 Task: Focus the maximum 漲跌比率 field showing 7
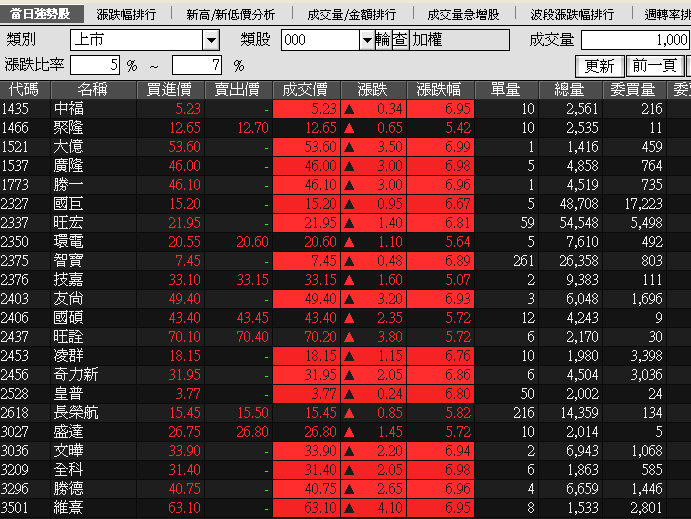[x=197, y=65]
